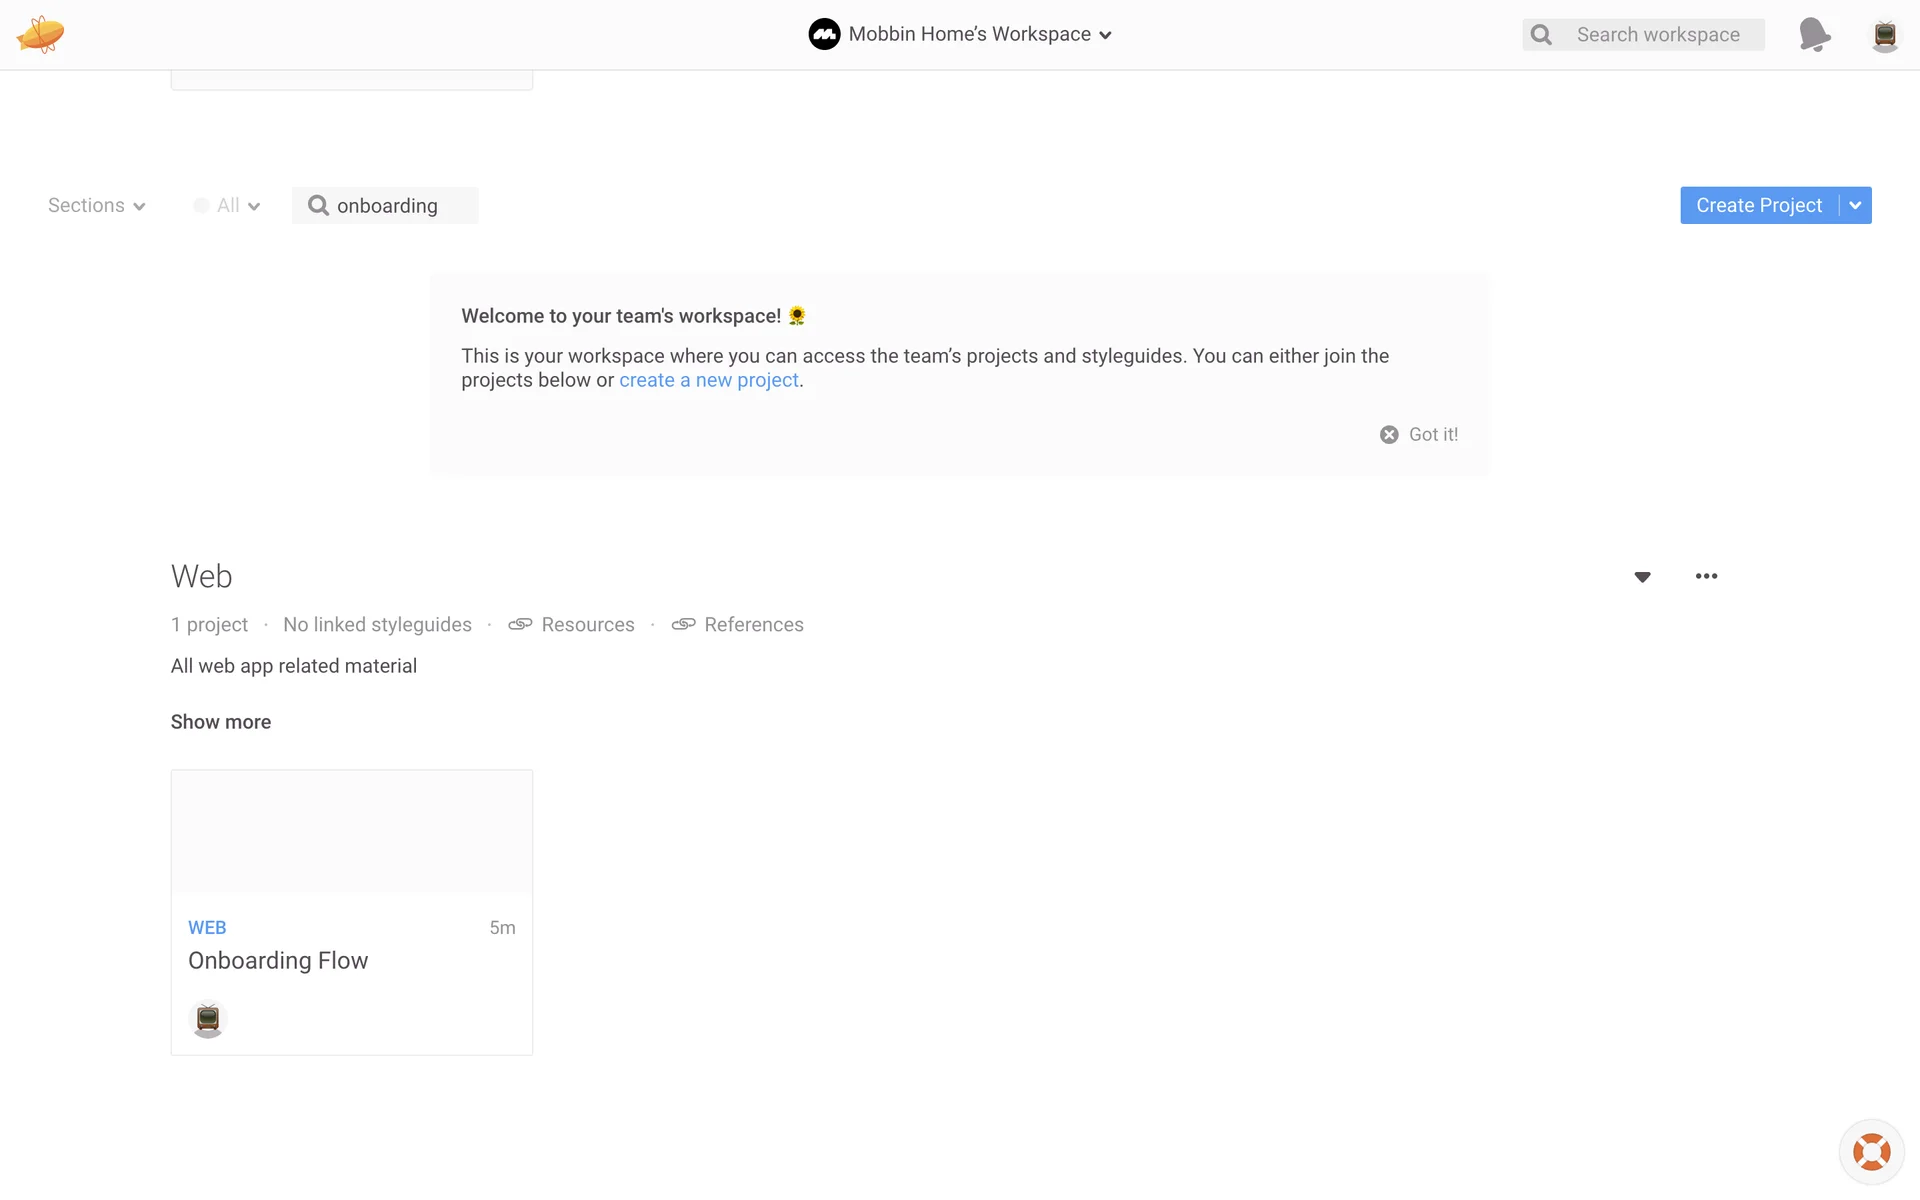The image size is (1920, 1200).
Task: Expand Create Project dropdown arrow
Action: (x=1855, y=205)
